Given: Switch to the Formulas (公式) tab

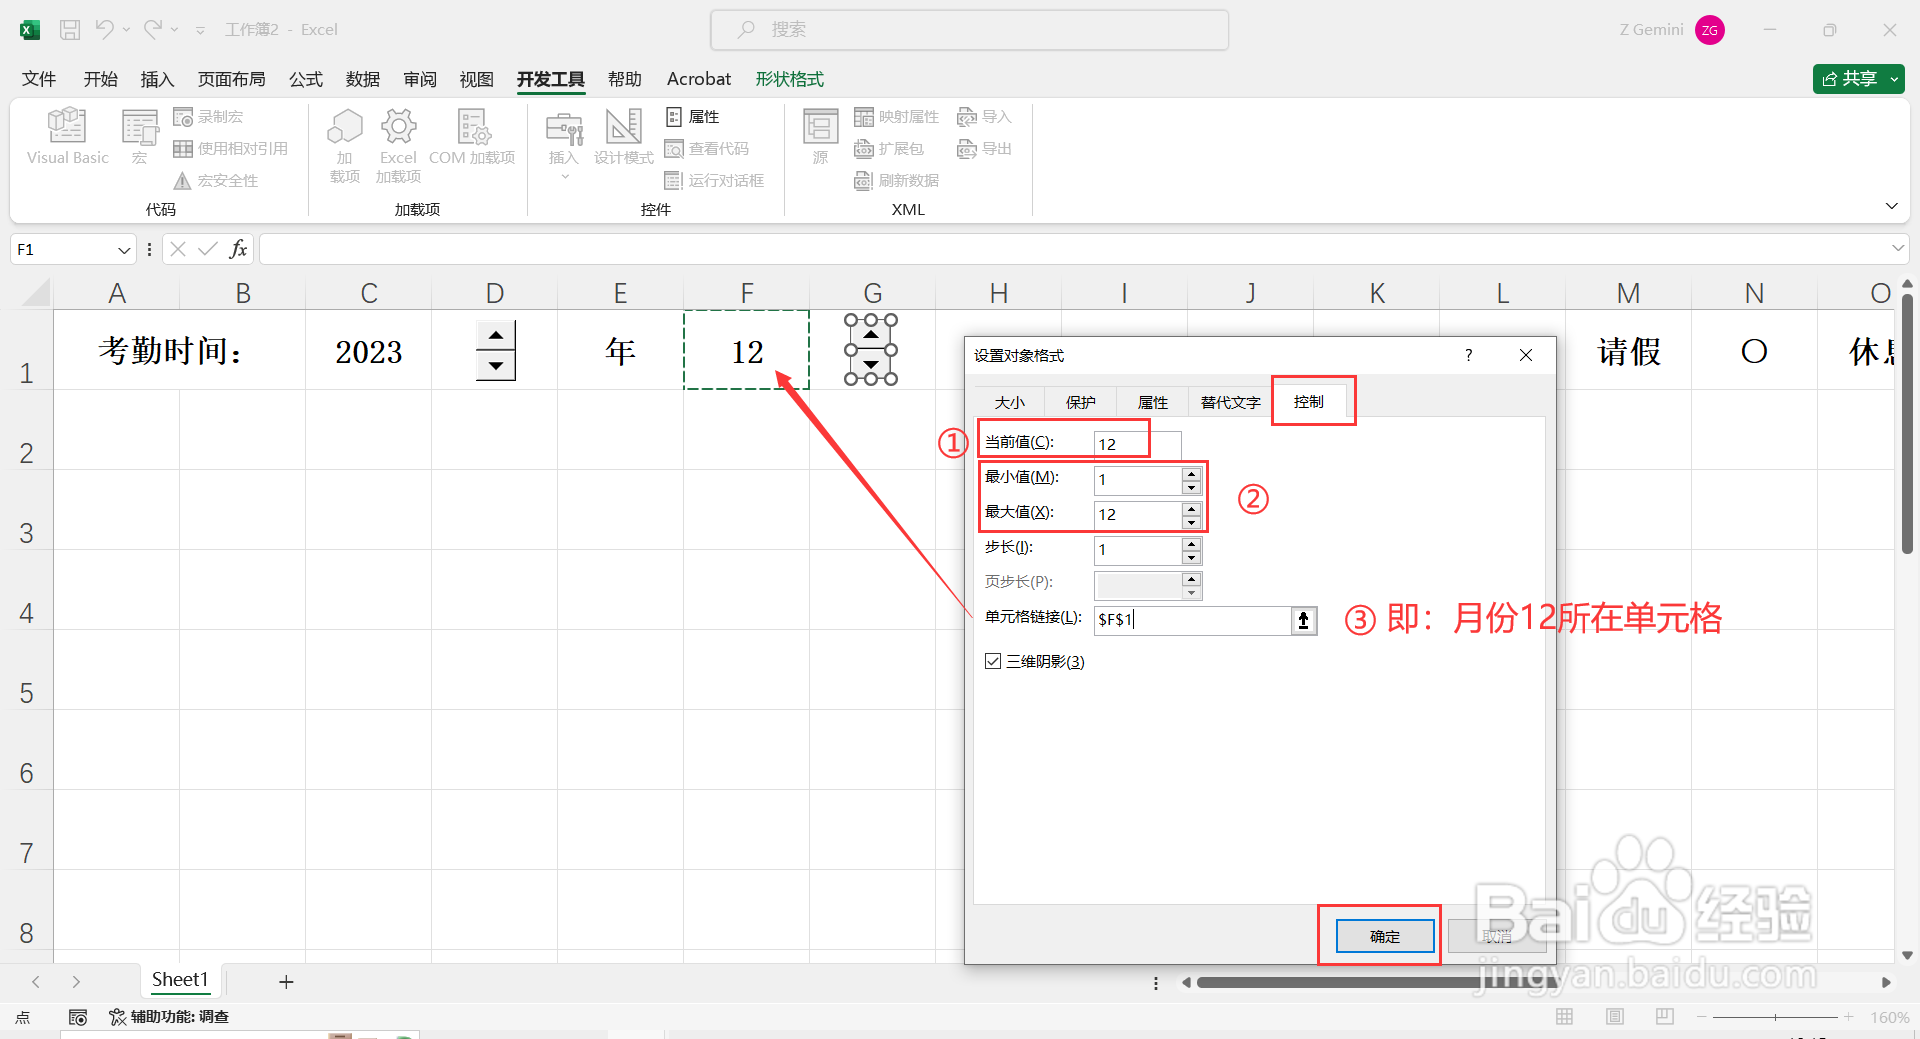Looking at the screenshot, I should coord(306,79).
